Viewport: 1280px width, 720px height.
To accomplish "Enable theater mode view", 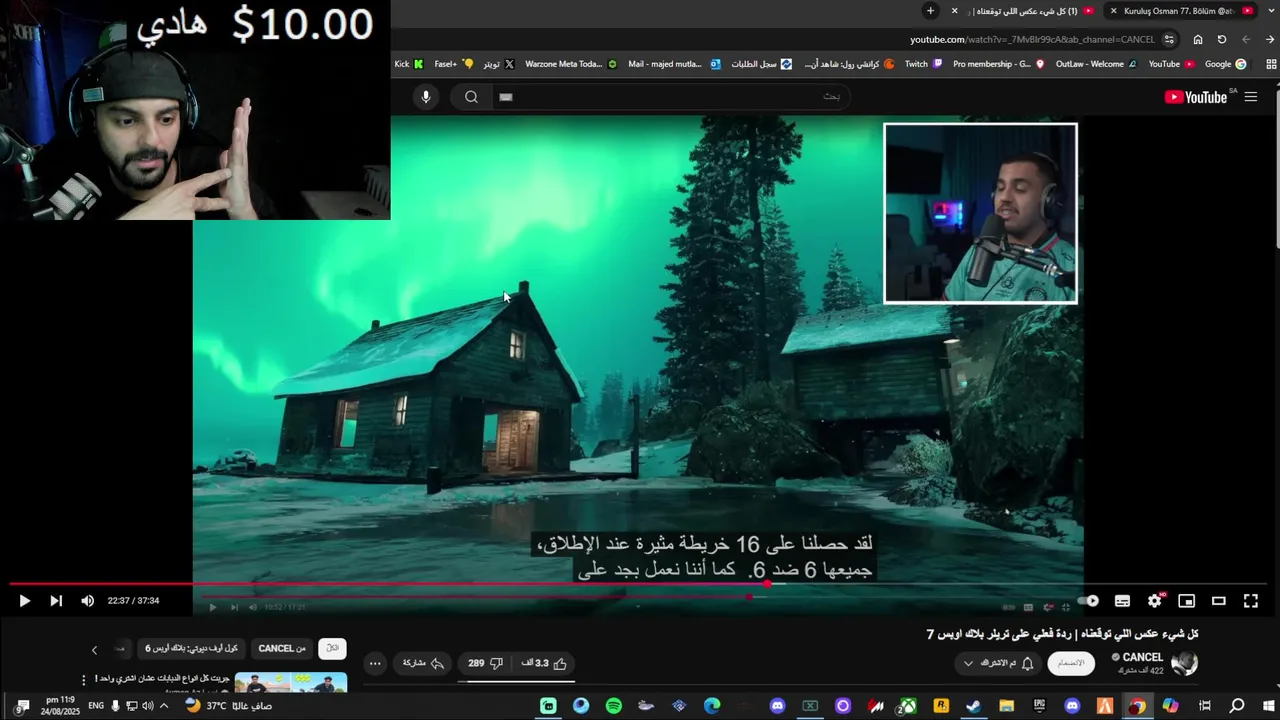I will tap(1218, 601).
